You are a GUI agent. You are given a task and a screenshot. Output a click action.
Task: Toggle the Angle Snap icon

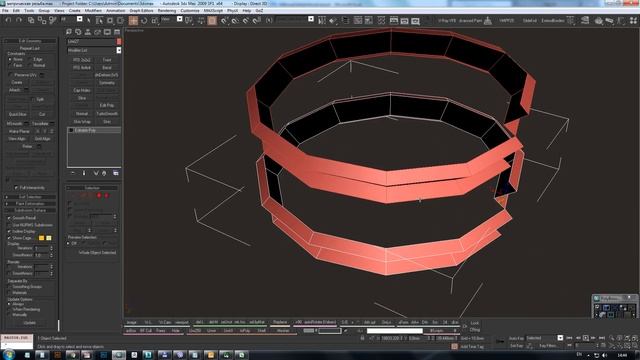[x=235, y=20]
